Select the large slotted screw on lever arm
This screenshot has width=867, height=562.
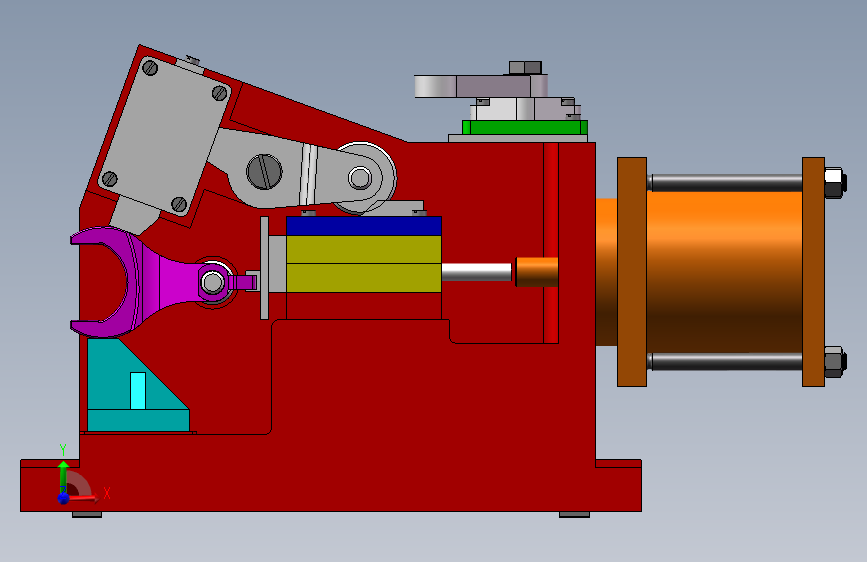(x=264, y=171)
